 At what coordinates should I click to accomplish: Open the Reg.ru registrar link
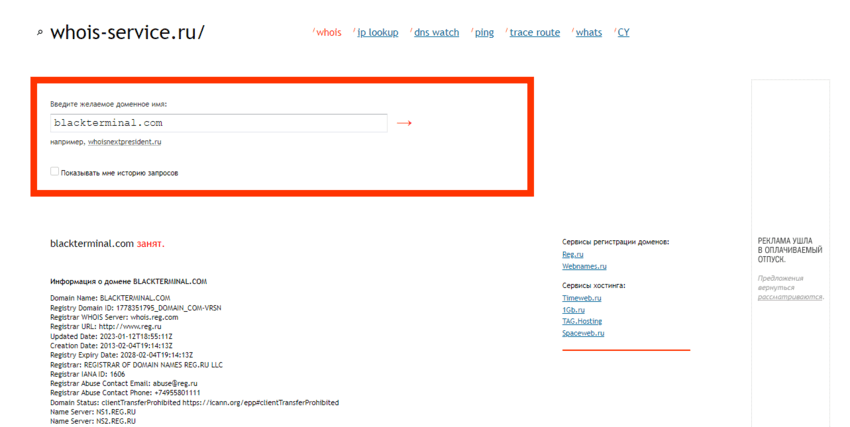tap(572, 255)
